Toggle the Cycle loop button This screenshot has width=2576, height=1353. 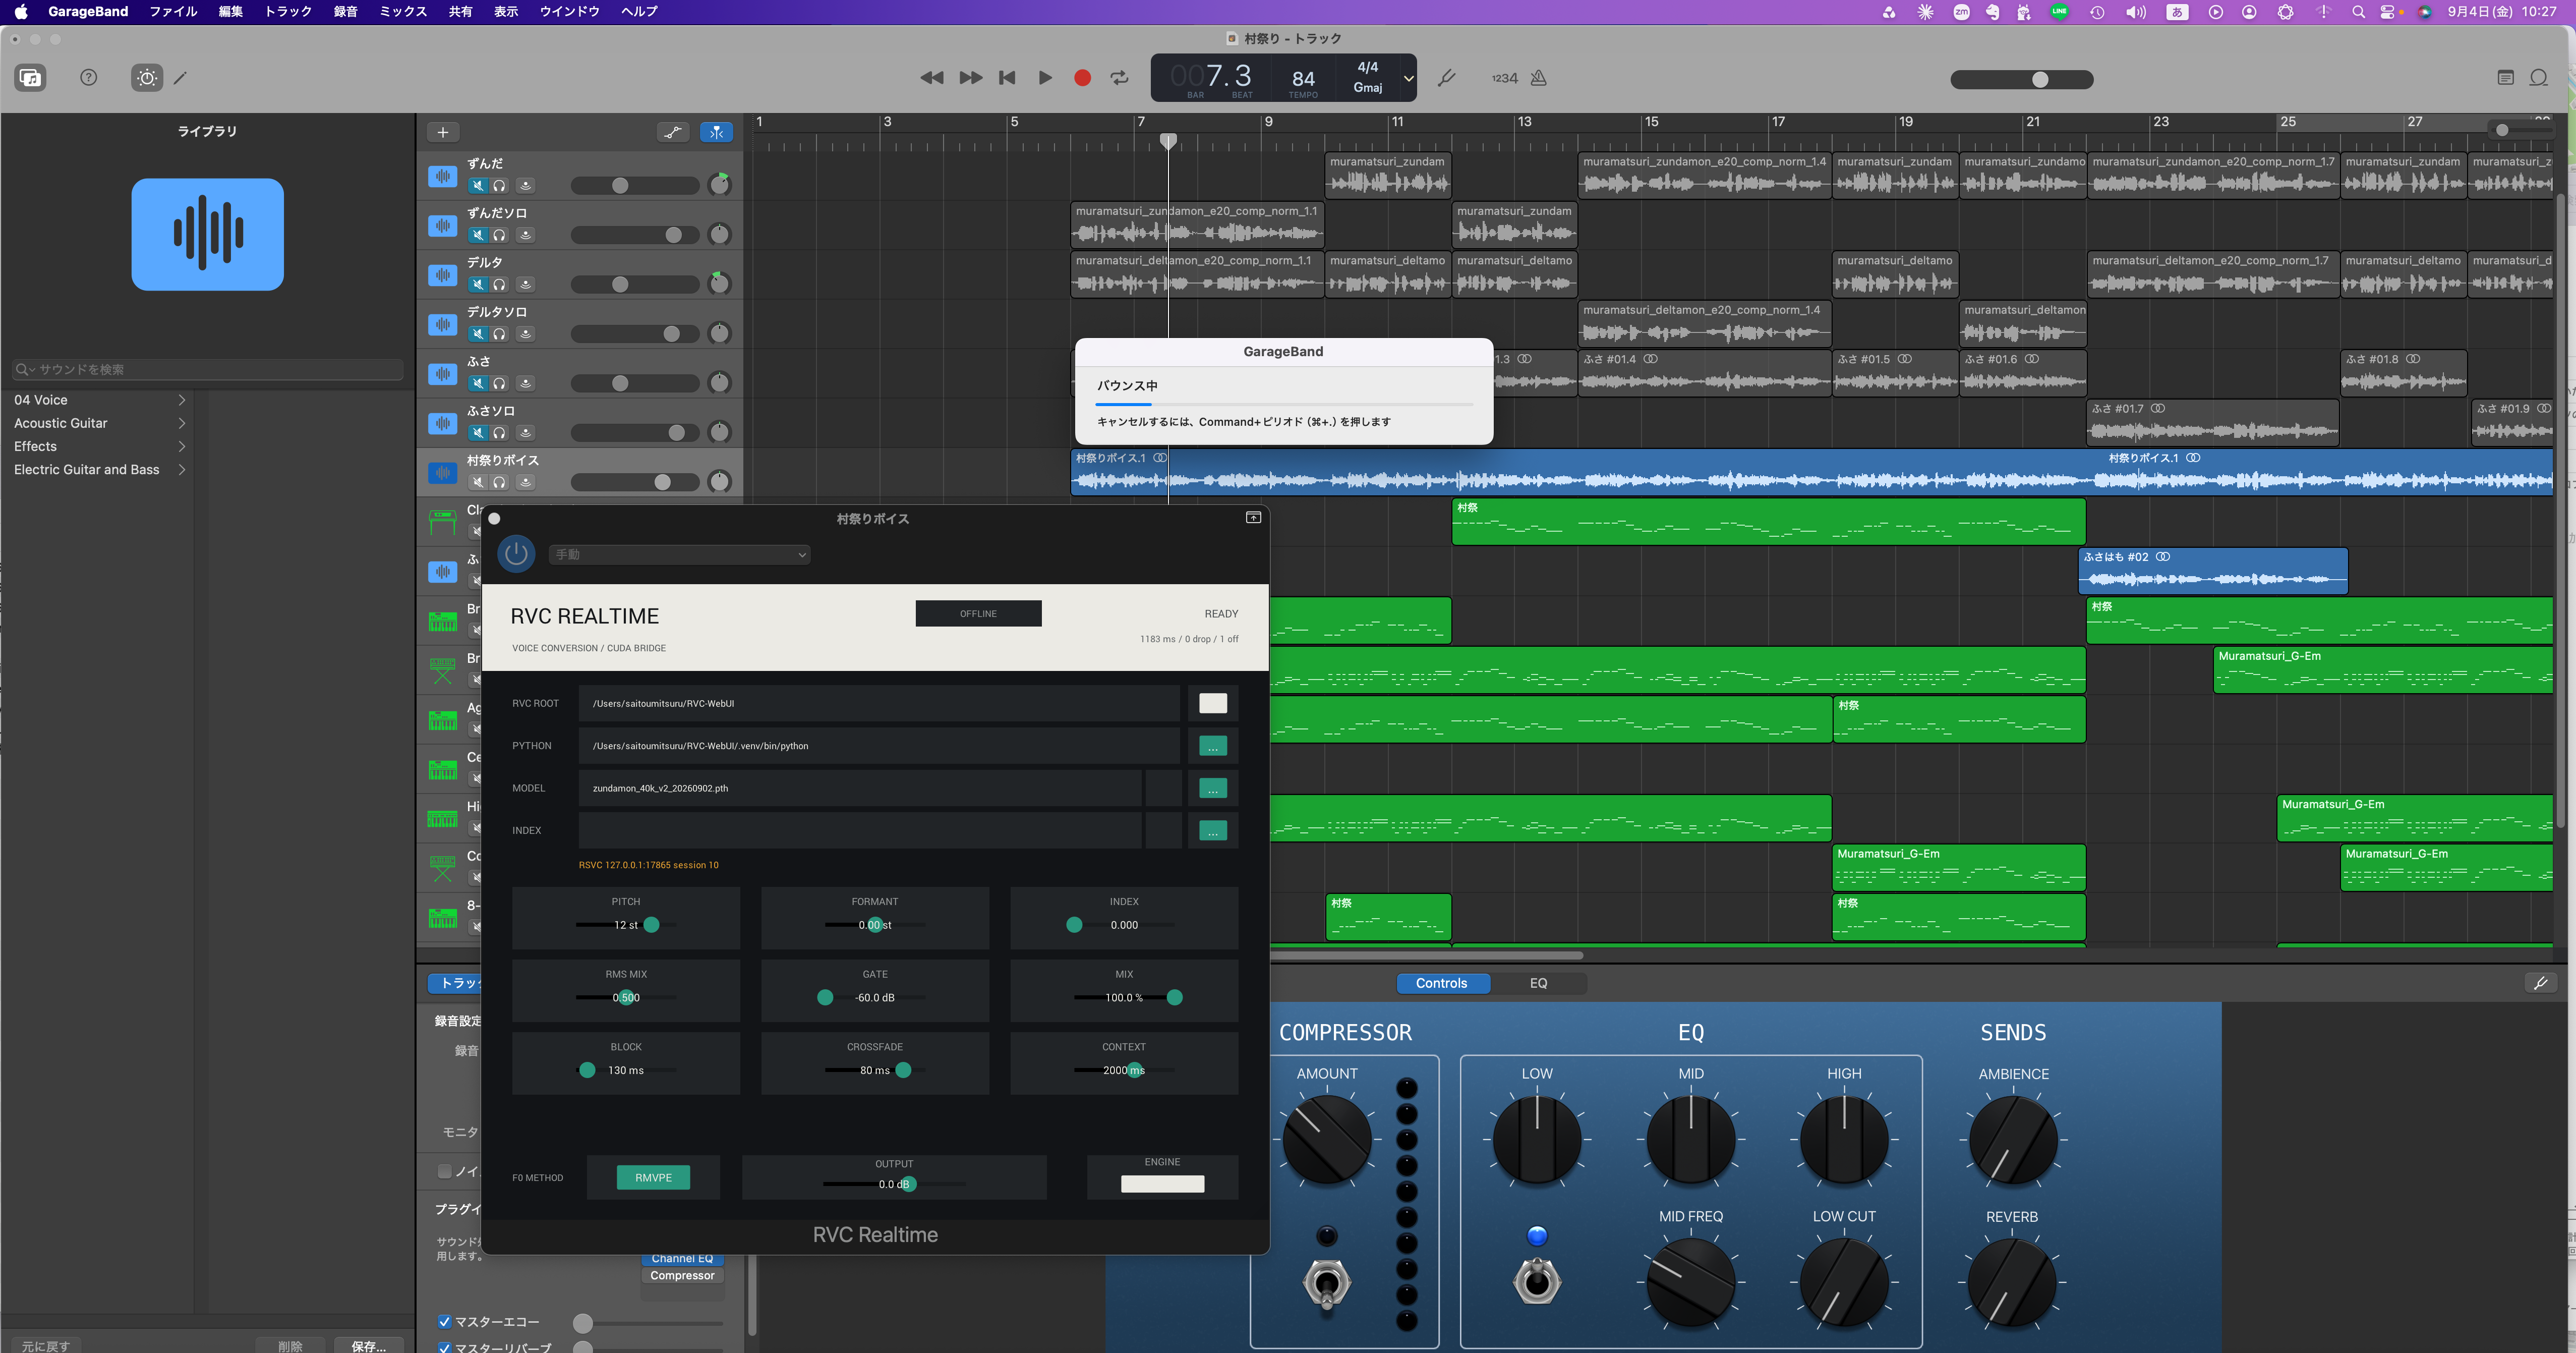coord(1119,78)
